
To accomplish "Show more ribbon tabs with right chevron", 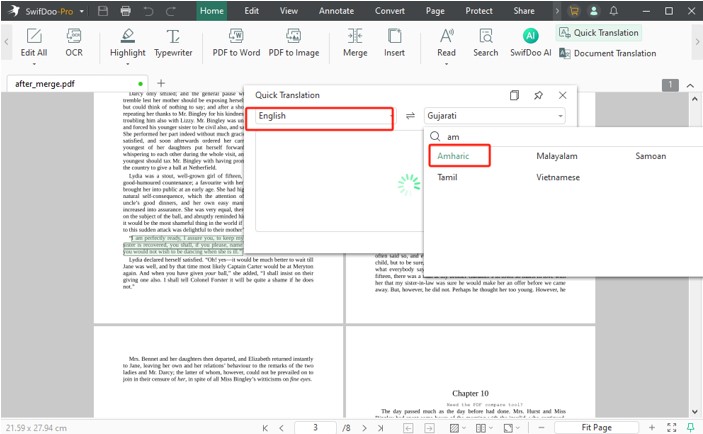I will pyautogui.click(x=557, y=11).
